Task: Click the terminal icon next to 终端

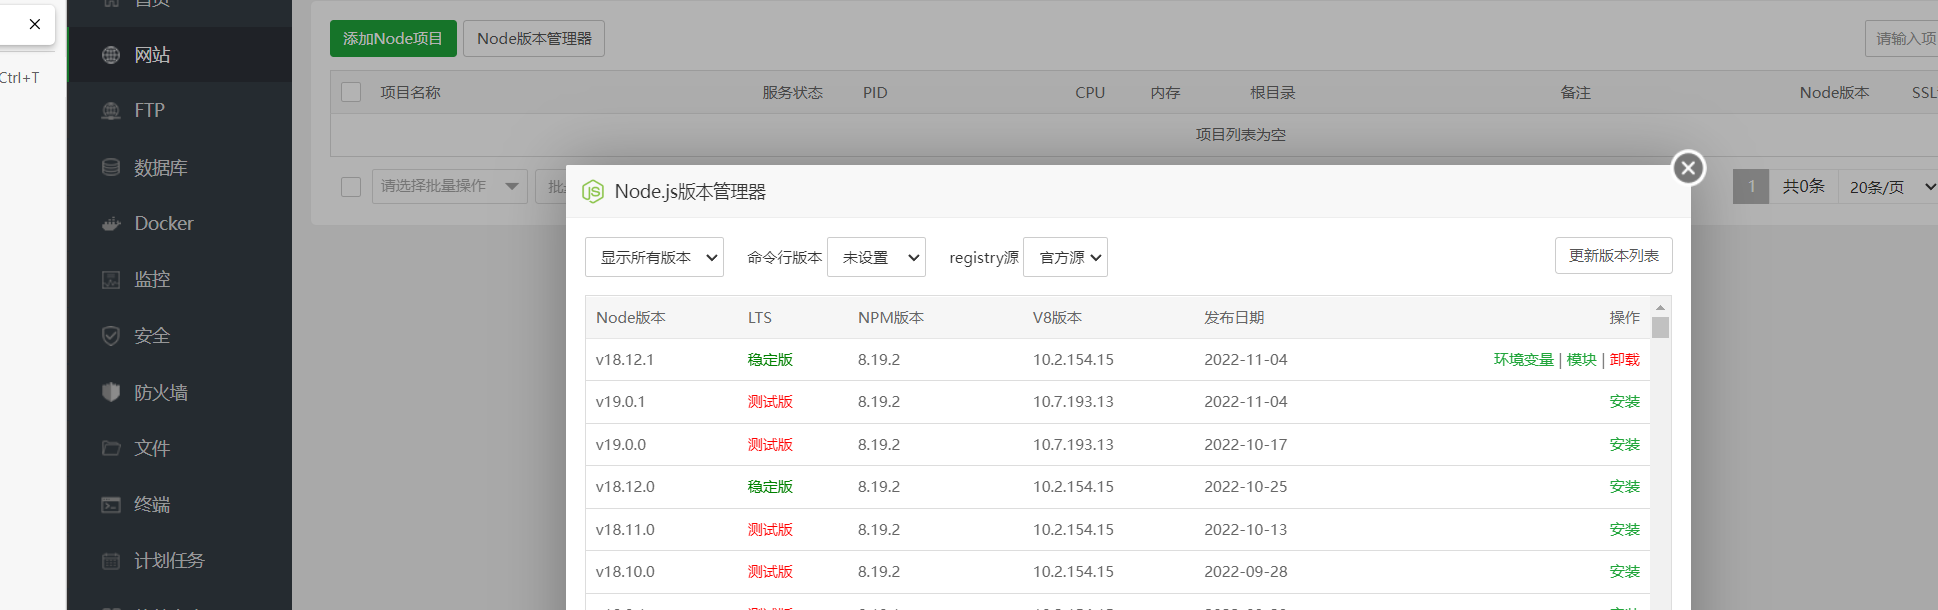Action: (111, 504)
